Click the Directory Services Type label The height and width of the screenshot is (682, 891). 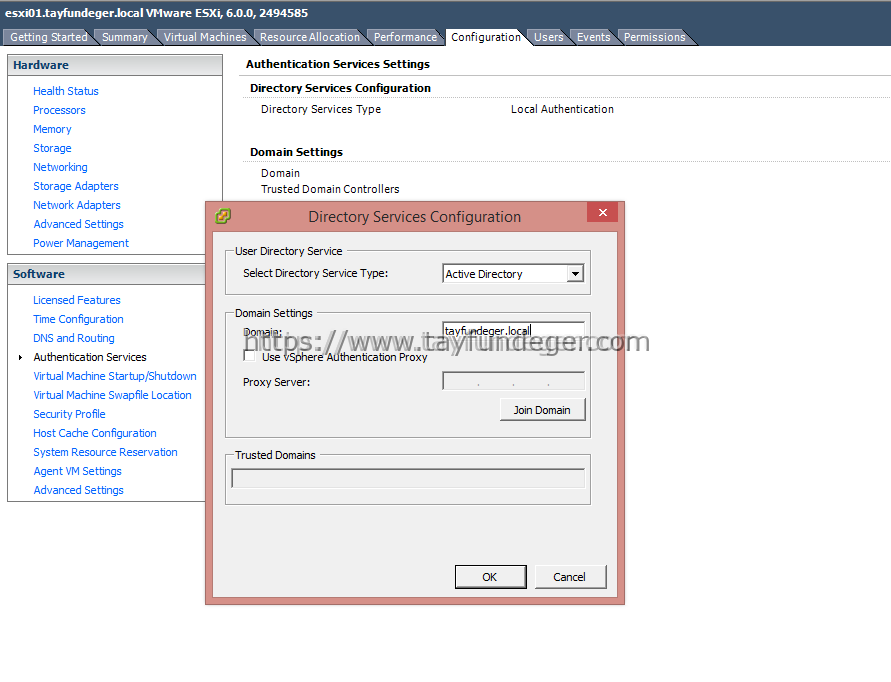click(x=321, y=109)
